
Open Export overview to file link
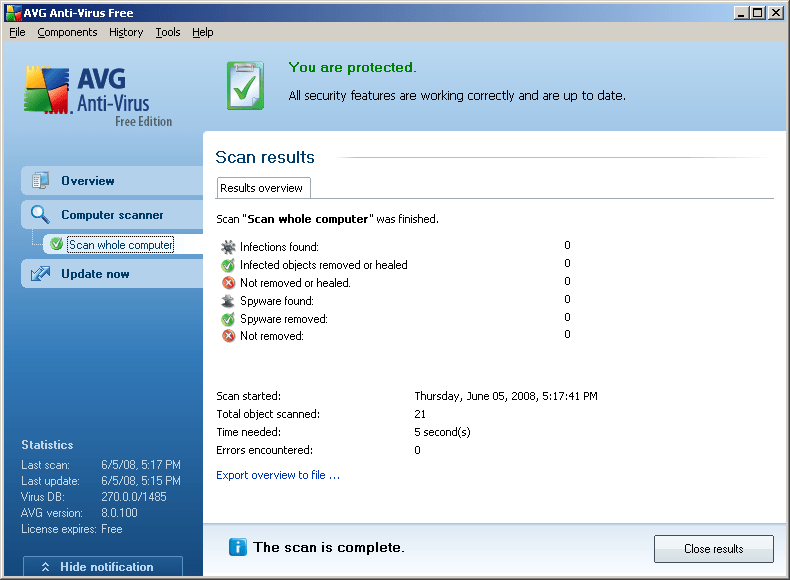278,475
